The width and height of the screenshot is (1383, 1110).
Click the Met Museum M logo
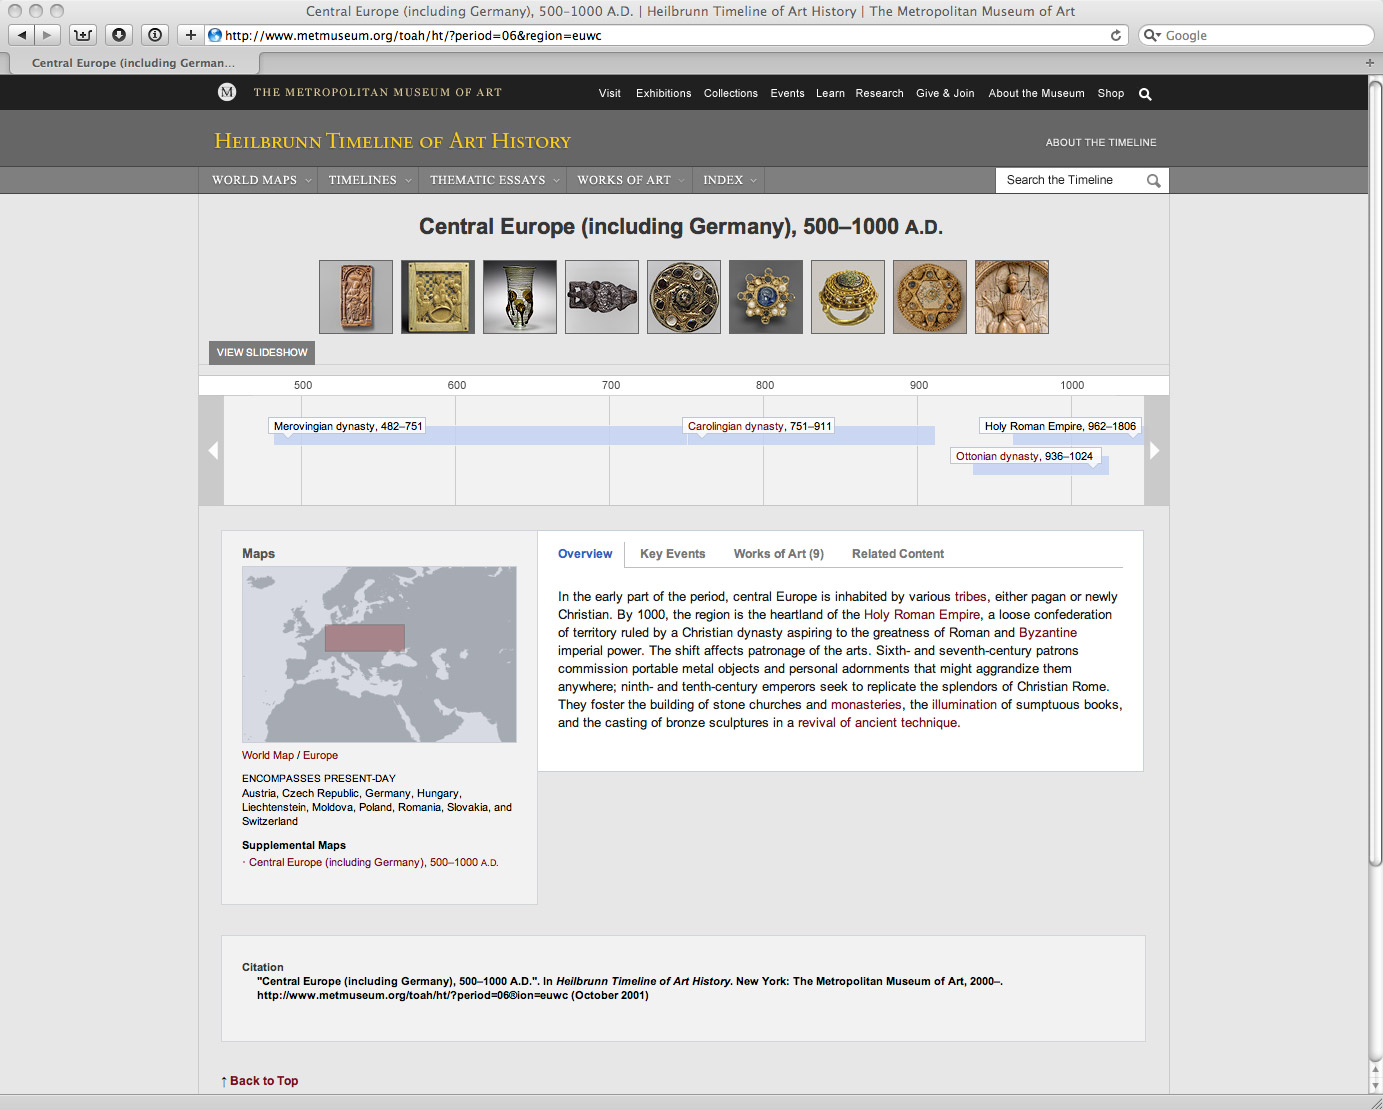[x=227, y=92]
